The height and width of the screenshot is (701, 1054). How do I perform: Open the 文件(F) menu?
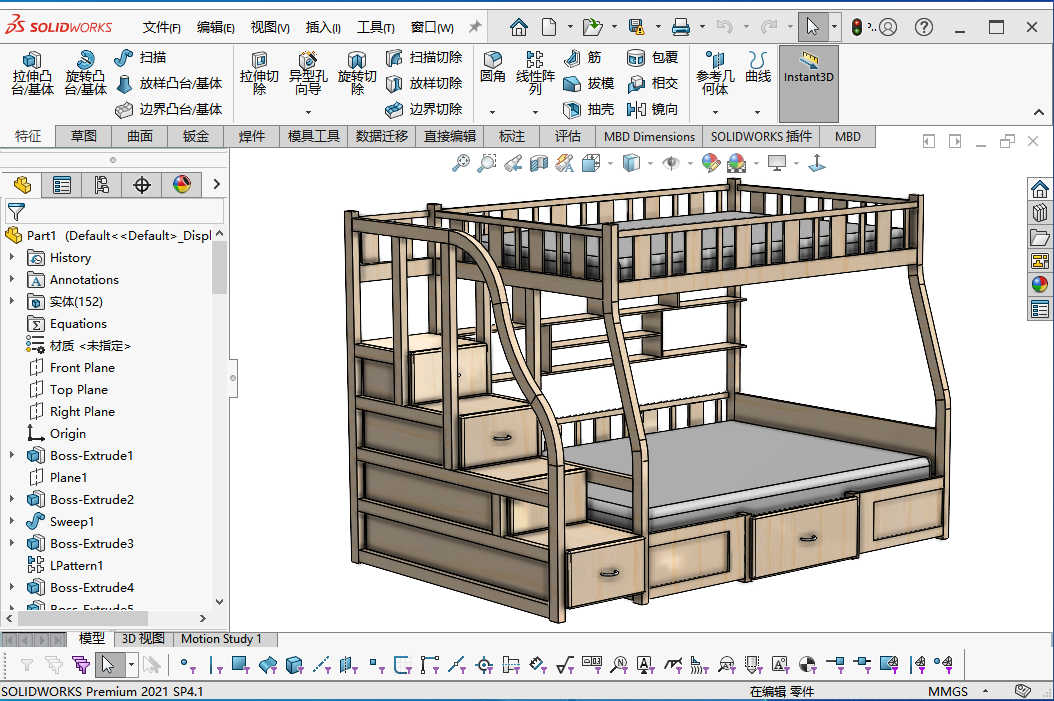tap(161, 27)
